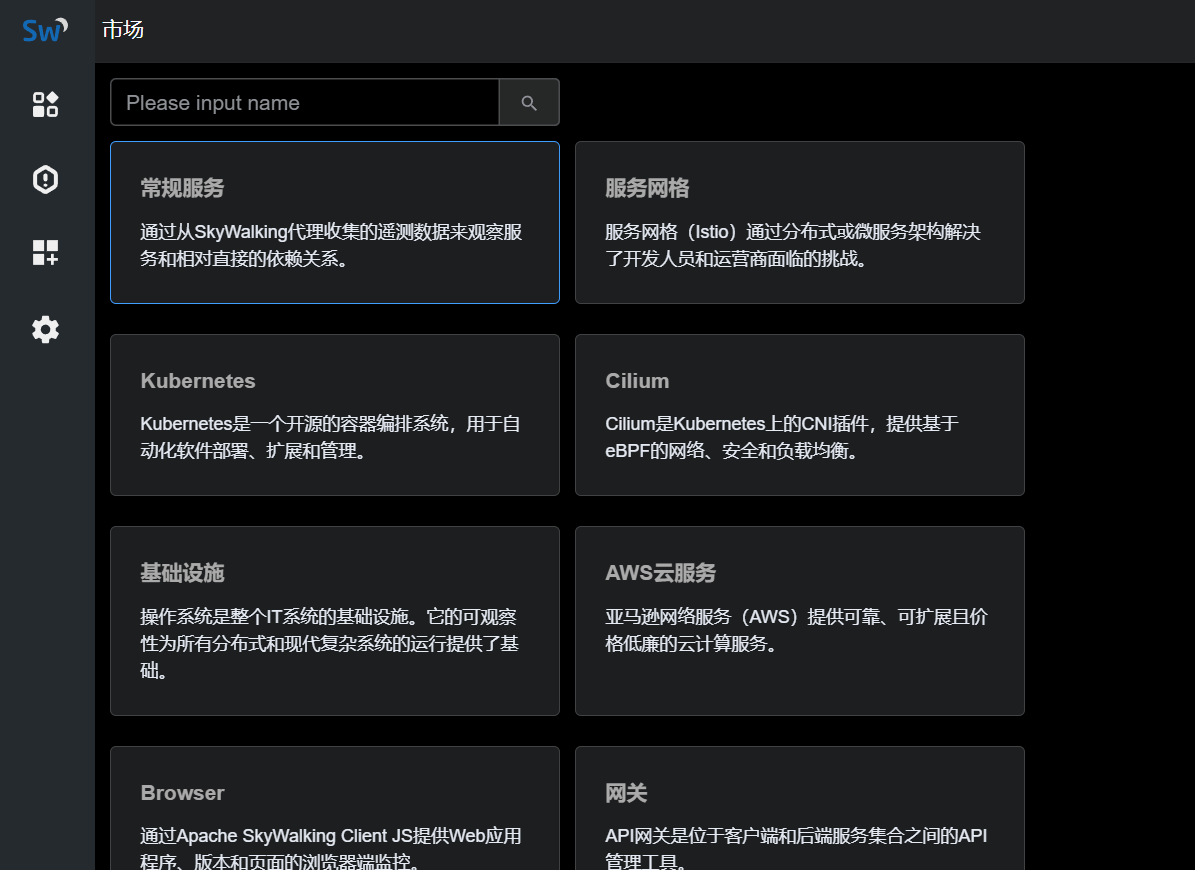This screenshot has height=870, width=1195.
Task: Open the 基础设施 card
Action: (335, 621)
